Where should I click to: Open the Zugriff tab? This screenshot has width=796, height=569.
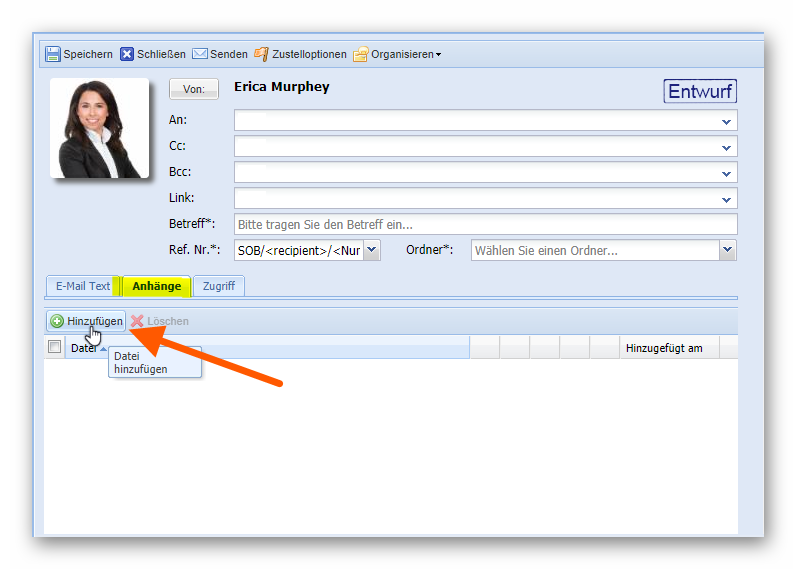click(x=218, y=286)
